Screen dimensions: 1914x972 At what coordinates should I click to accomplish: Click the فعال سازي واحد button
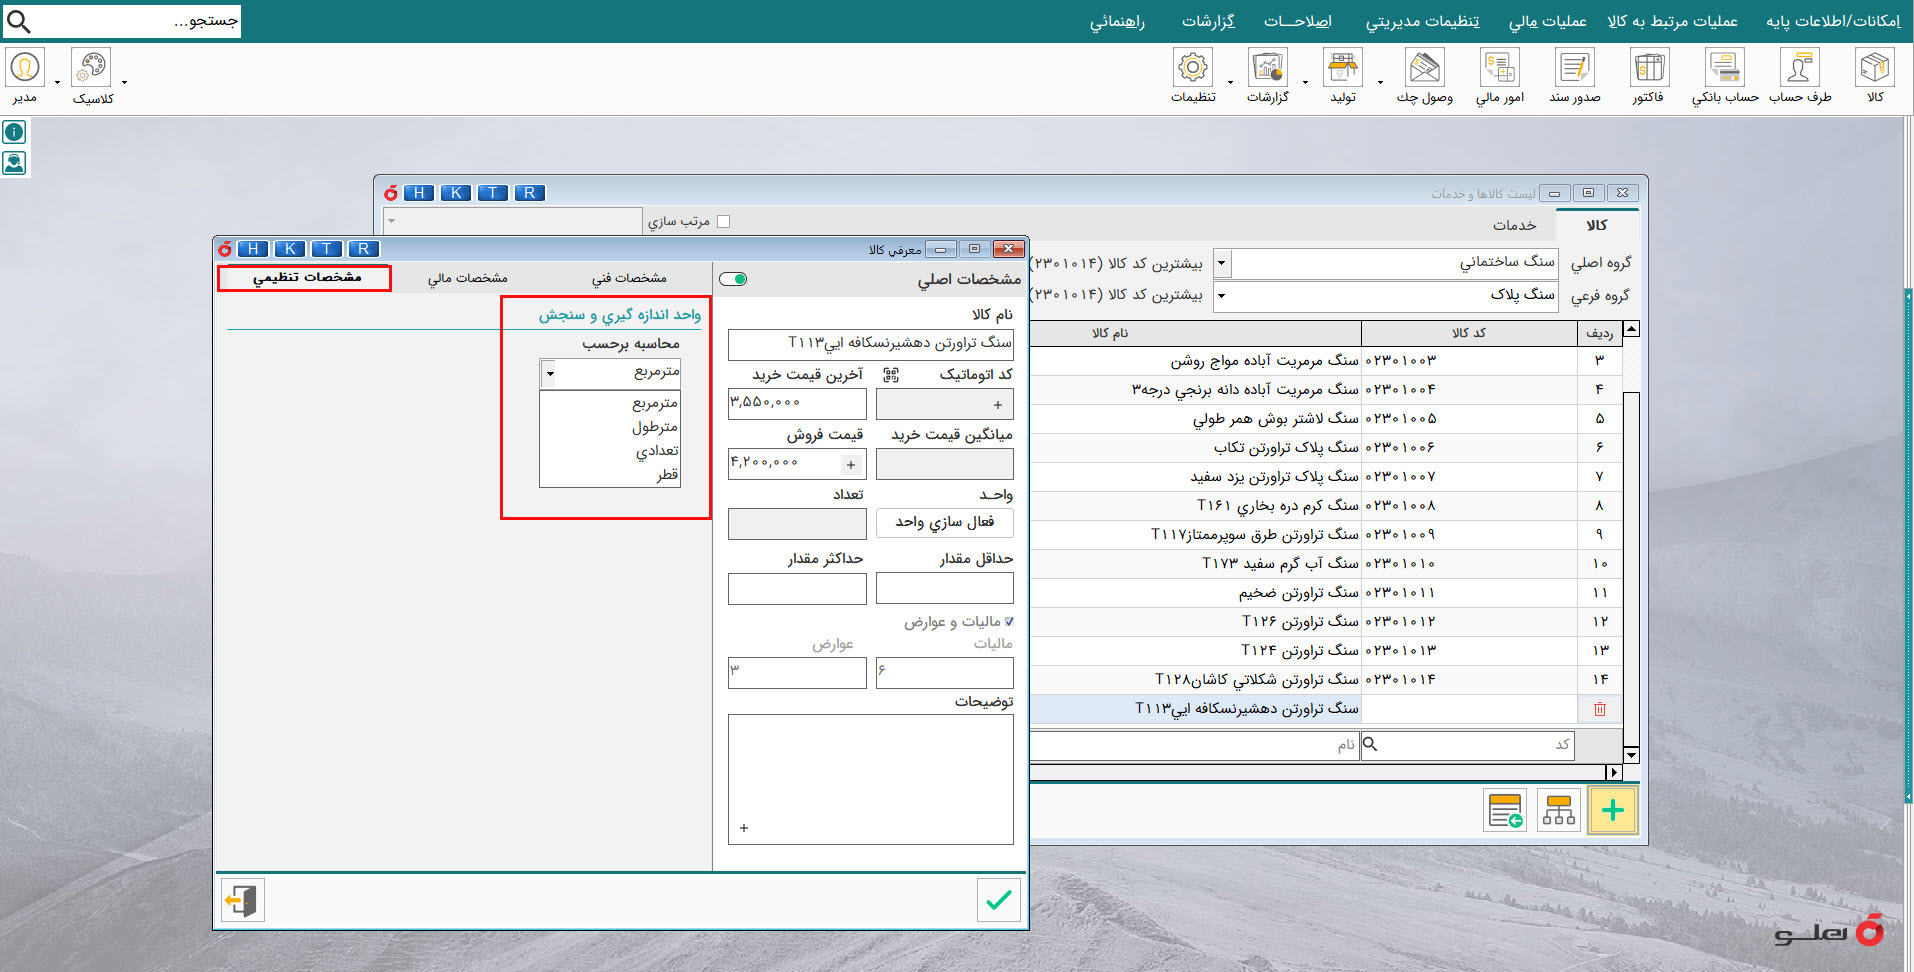(944, 522)
